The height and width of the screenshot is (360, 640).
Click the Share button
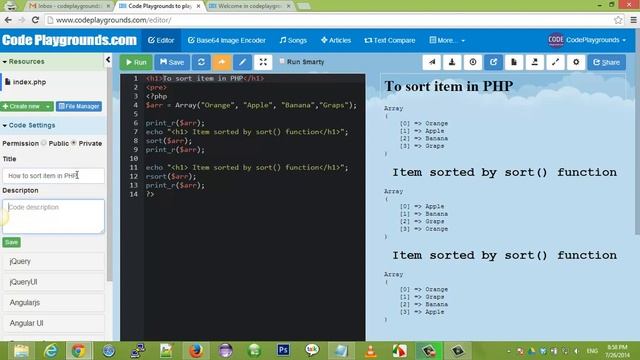tap(607, 62)
